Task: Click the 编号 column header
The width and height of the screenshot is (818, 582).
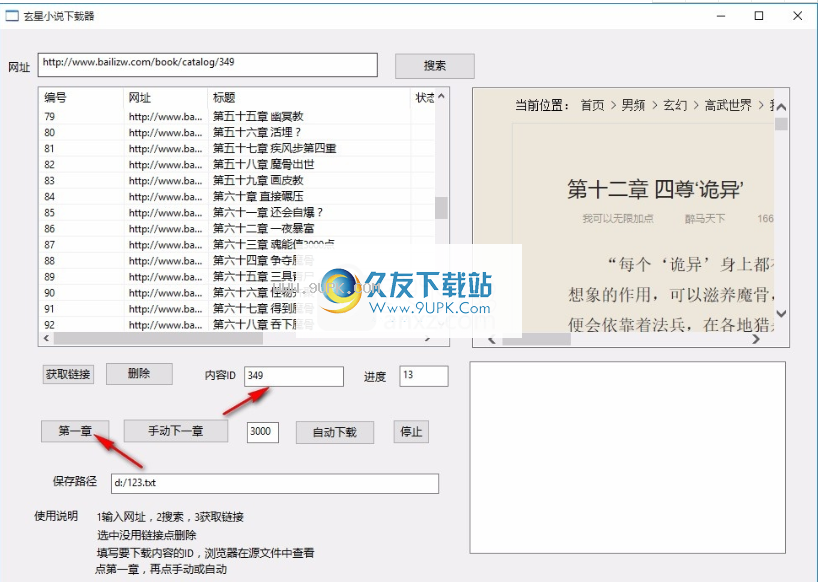Action: click(x=81, y=98)
